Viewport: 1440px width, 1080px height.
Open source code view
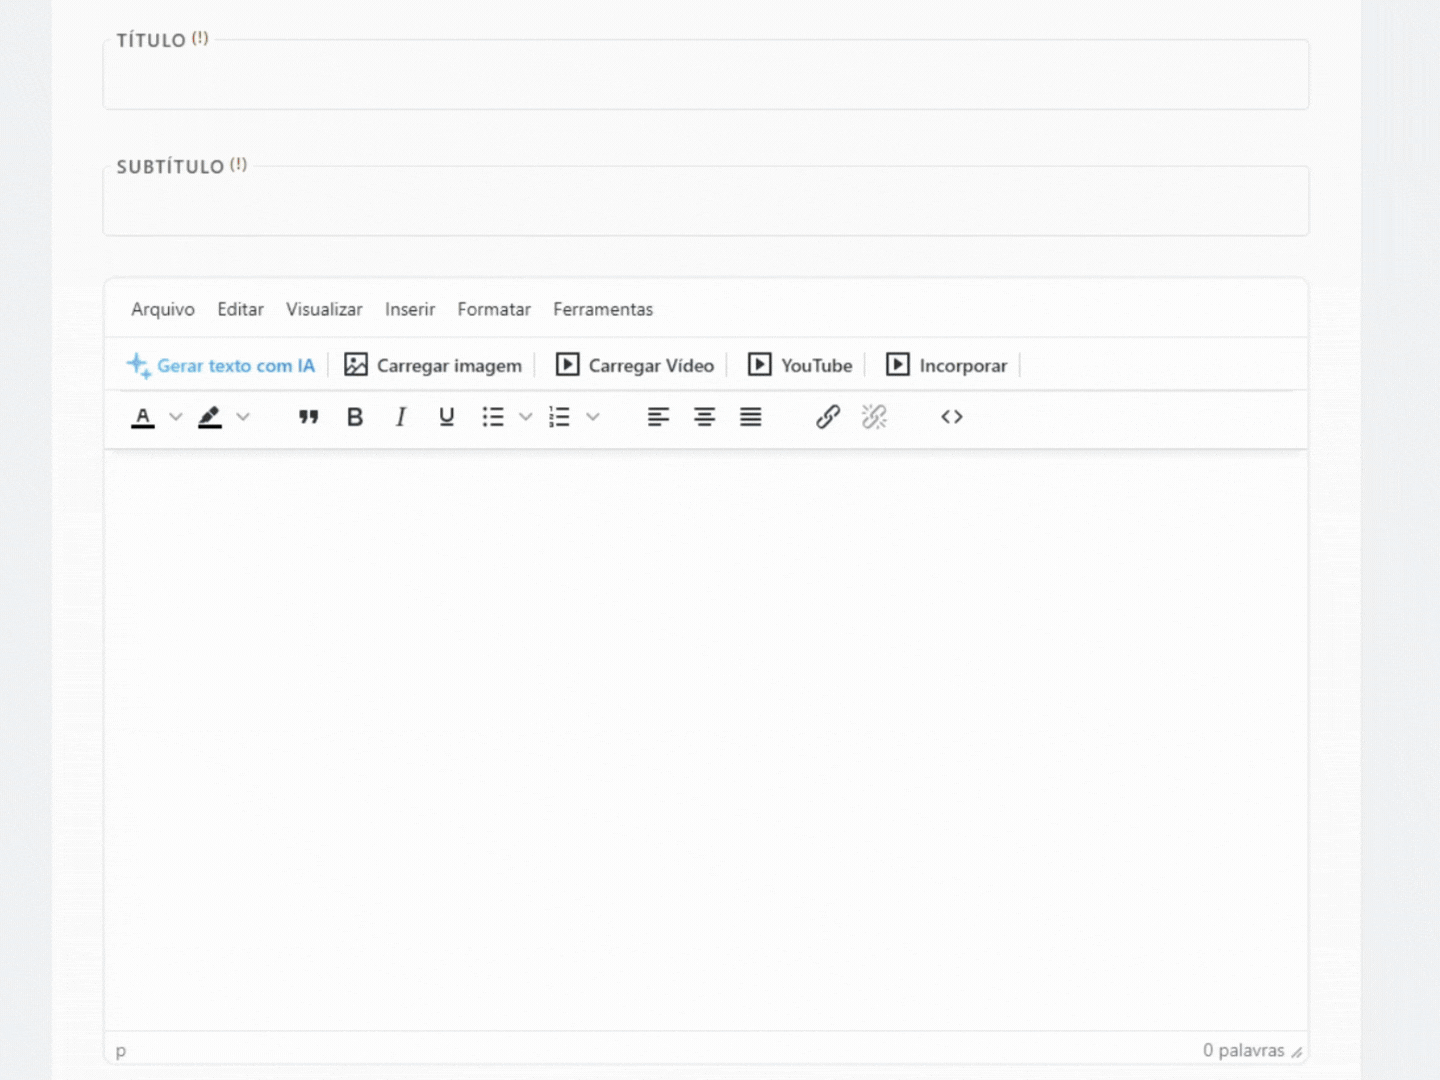click(952, 417)
